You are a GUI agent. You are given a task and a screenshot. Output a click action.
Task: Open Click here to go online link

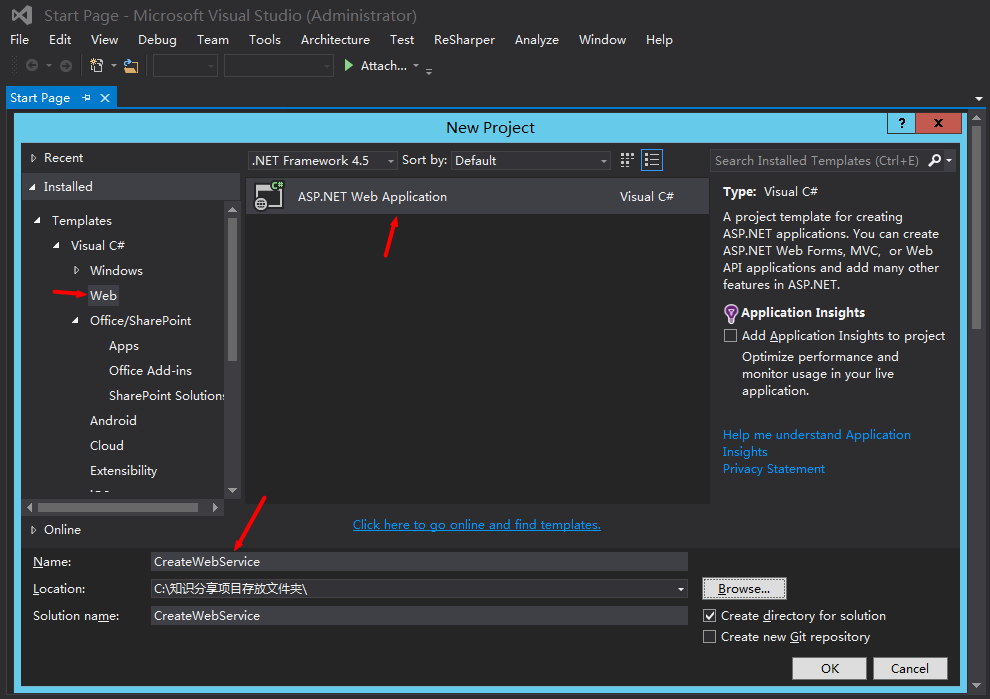click(477, 525)
